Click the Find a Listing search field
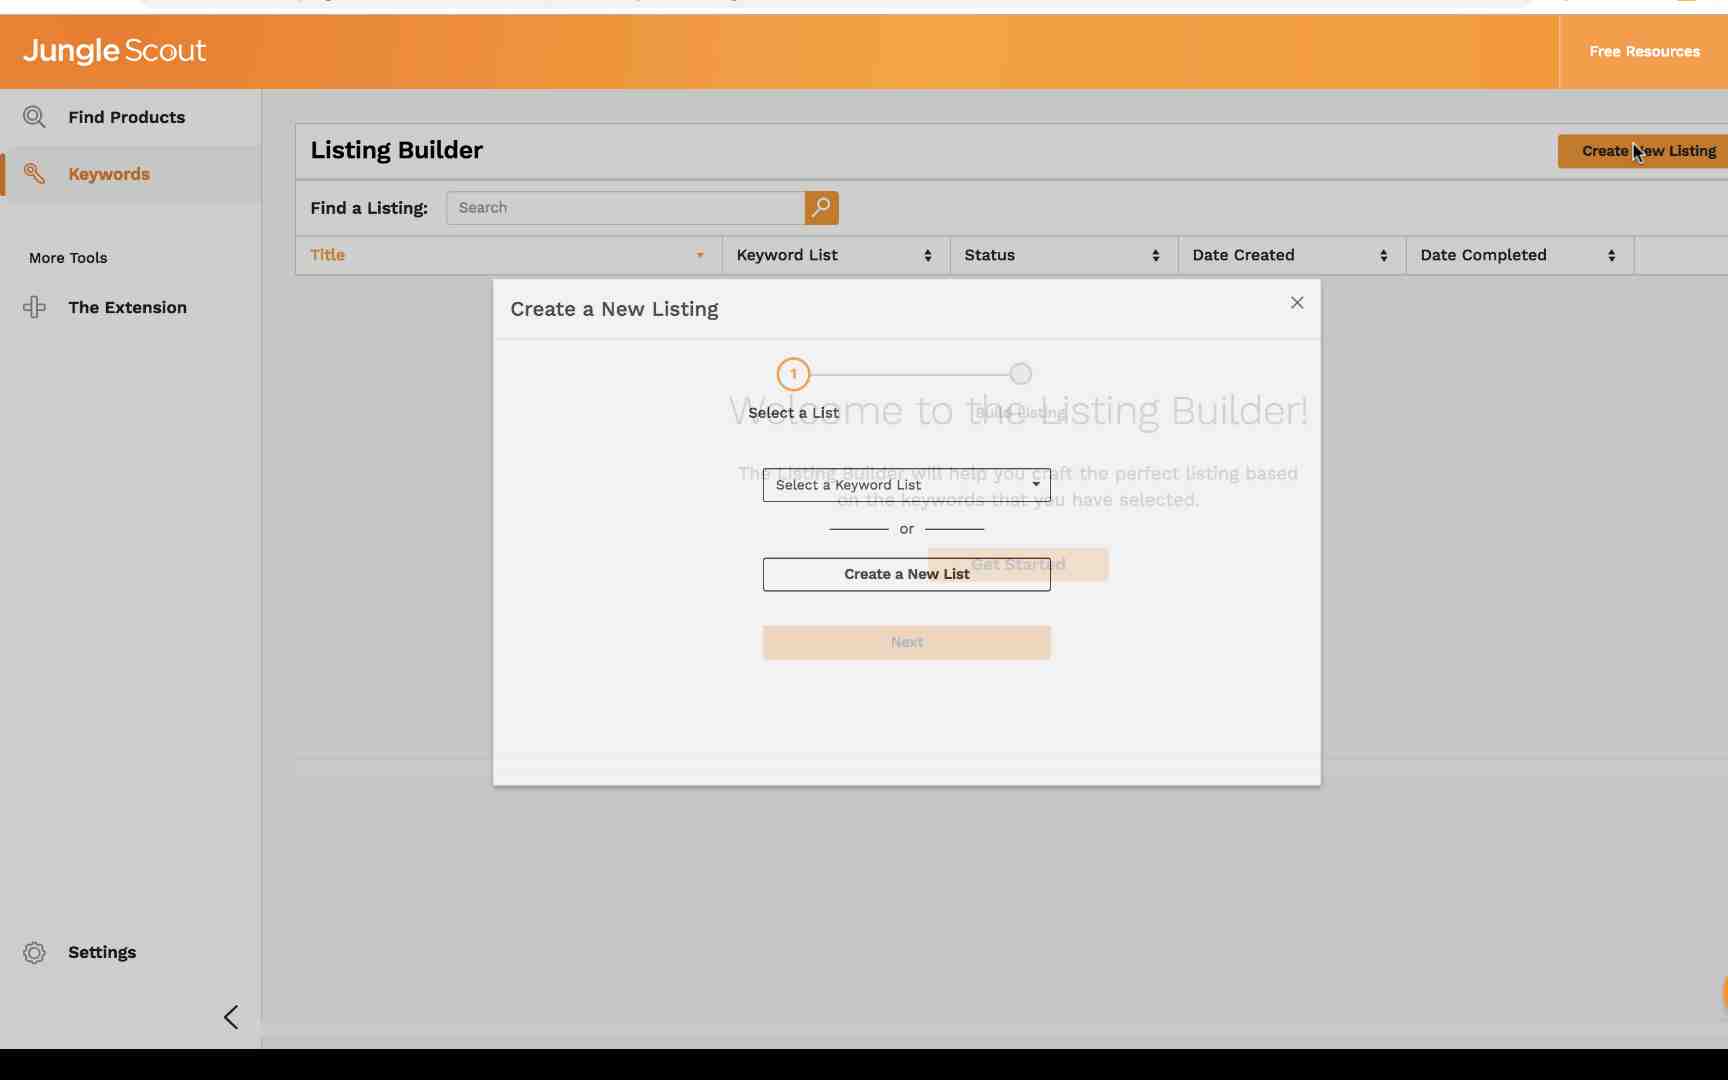This screenshot has width=1728, height=1080. (626, 208)
